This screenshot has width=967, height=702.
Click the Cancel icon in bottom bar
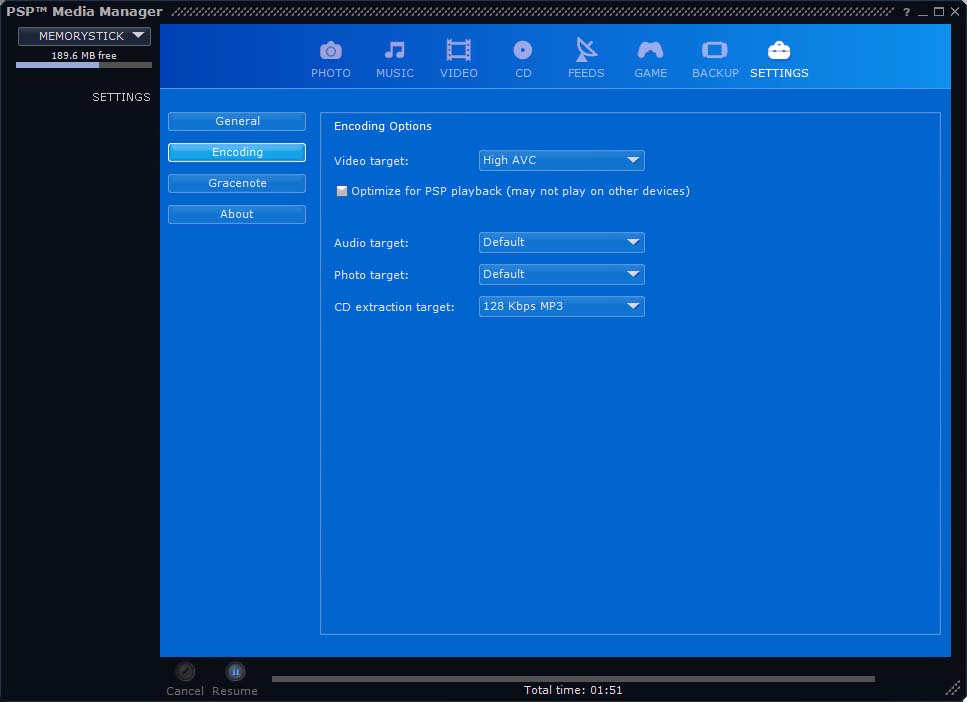pos(185,671)
